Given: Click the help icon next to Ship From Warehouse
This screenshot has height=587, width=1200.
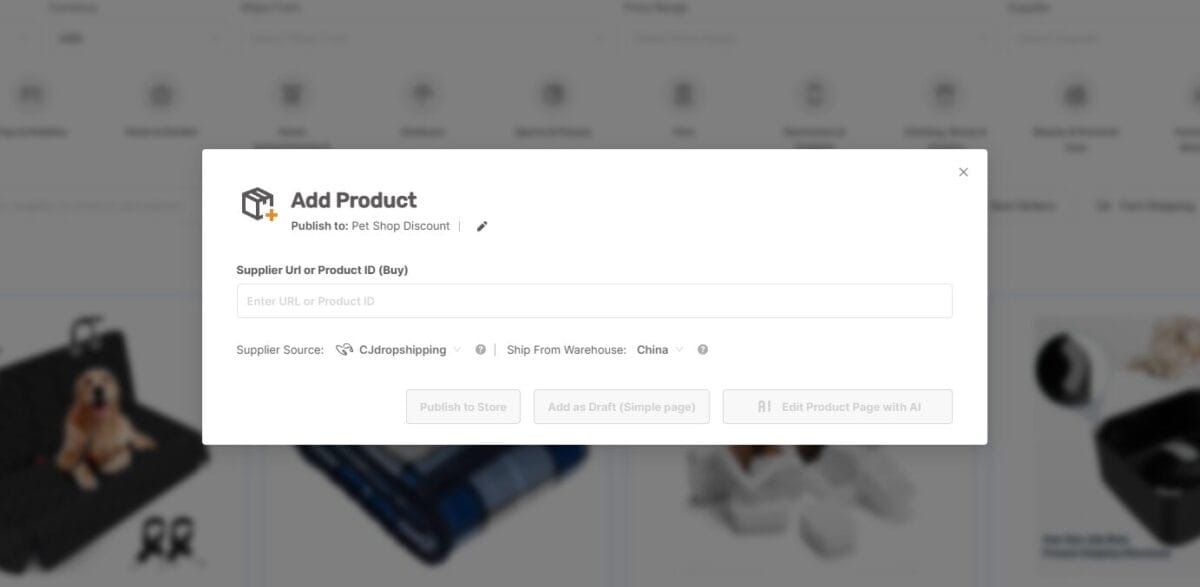Looking at the screenshot, I should coord(703,349).
